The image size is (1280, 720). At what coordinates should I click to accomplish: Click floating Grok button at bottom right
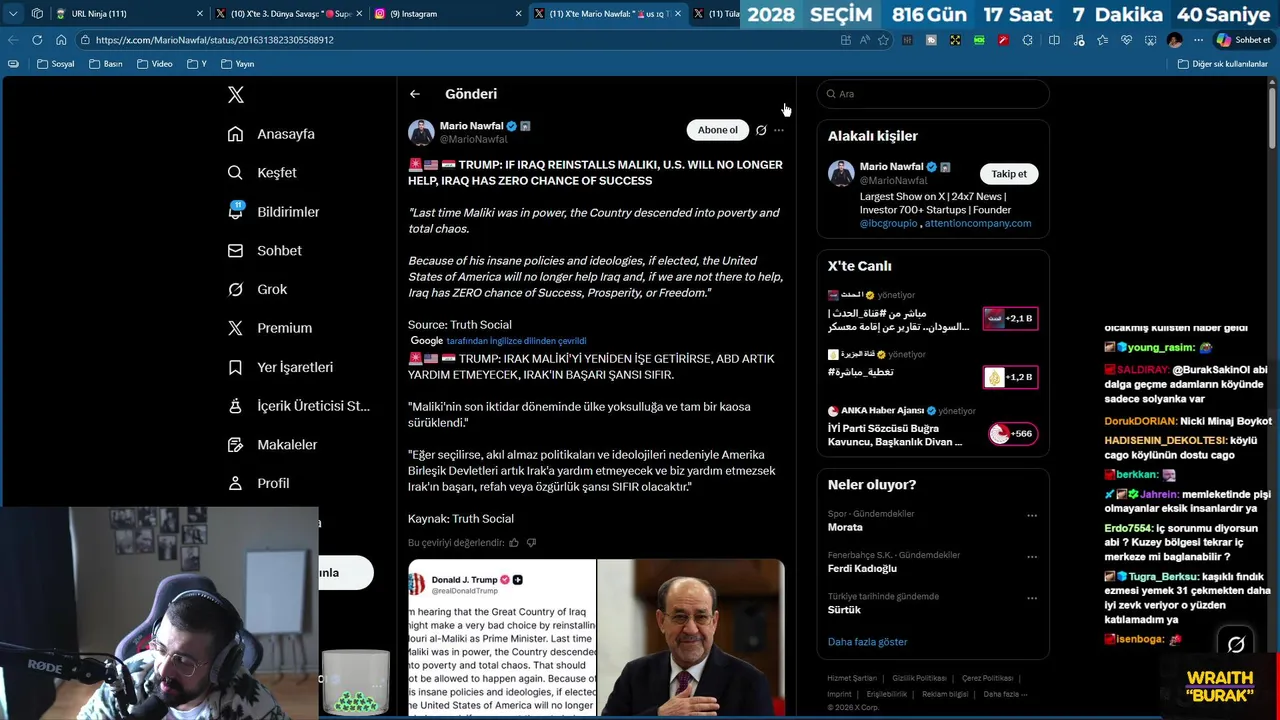[x=1236, y=645]
